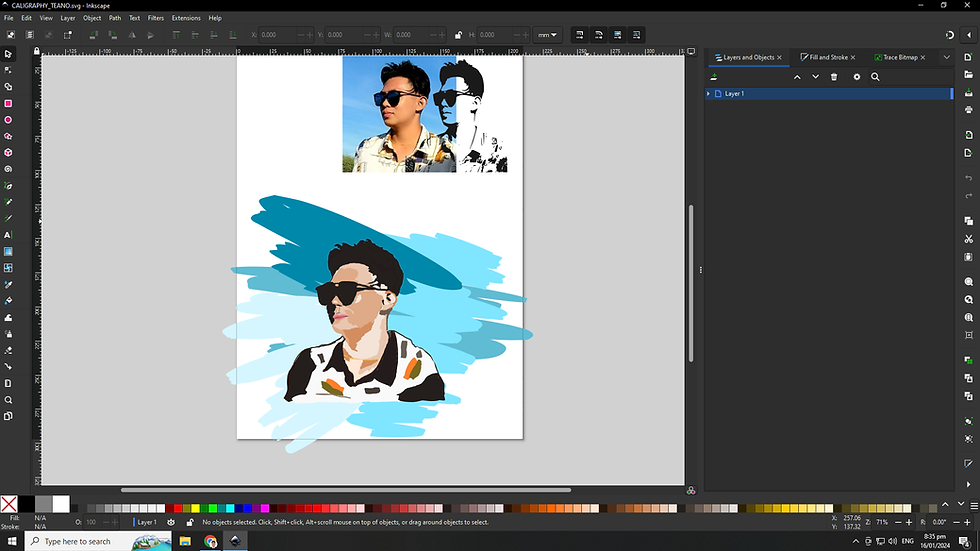980x551 pixels.
Task: Select the Connector tool
Action: 8,367
